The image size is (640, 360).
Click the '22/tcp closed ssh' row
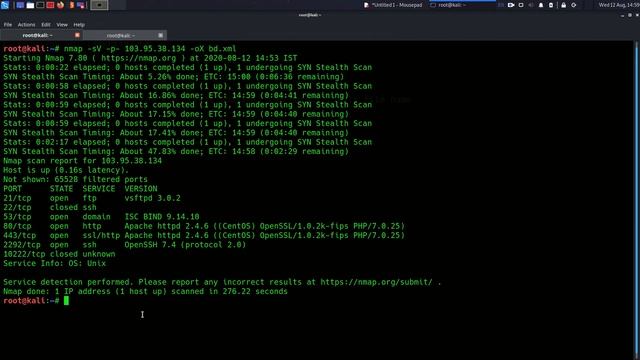coord(50,208)
